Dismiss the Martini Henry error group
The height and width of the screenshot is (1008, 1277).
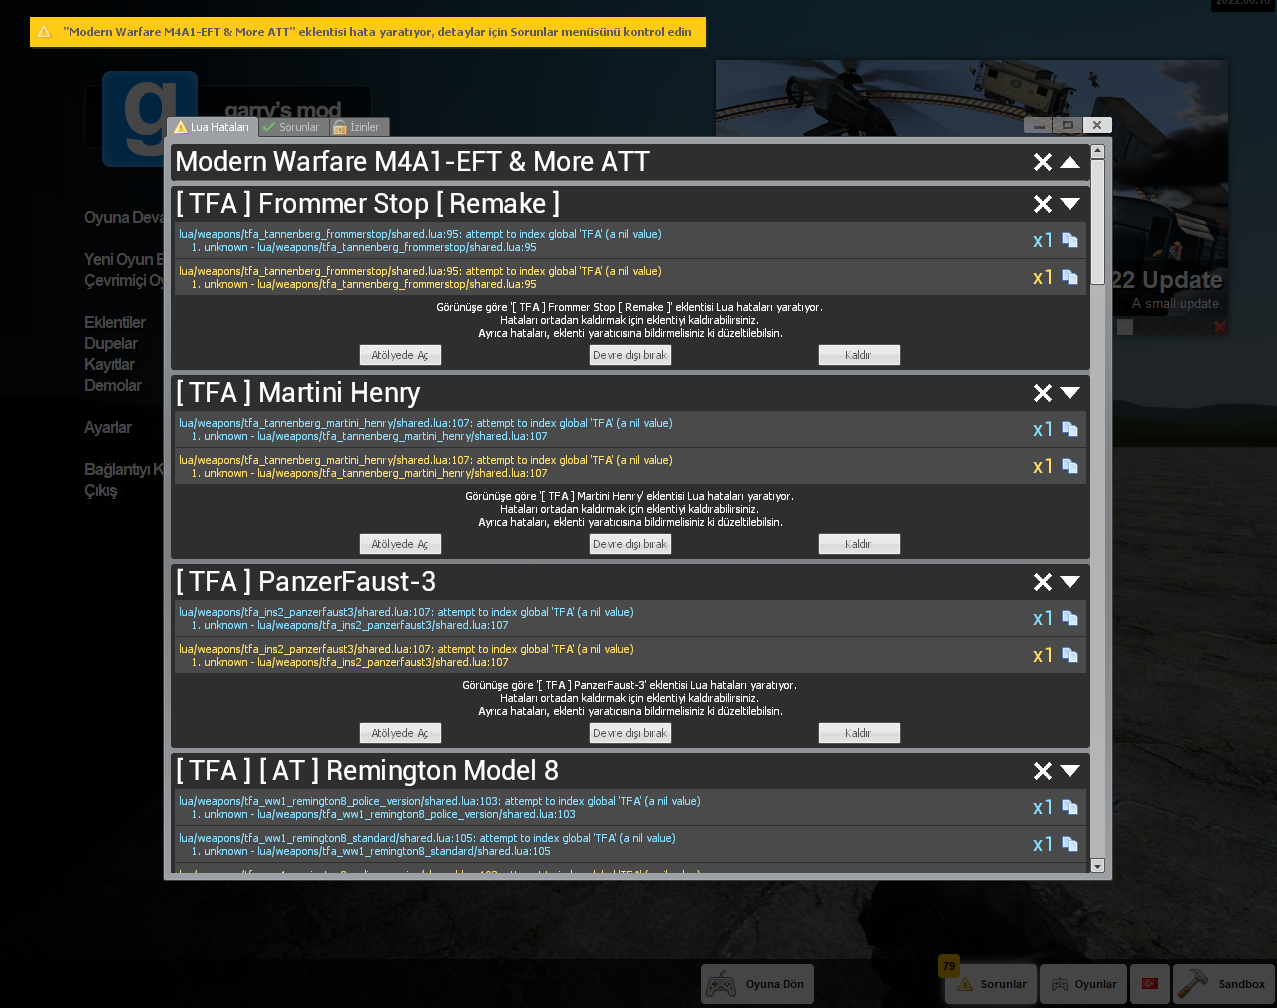[x=1043, y=393]
